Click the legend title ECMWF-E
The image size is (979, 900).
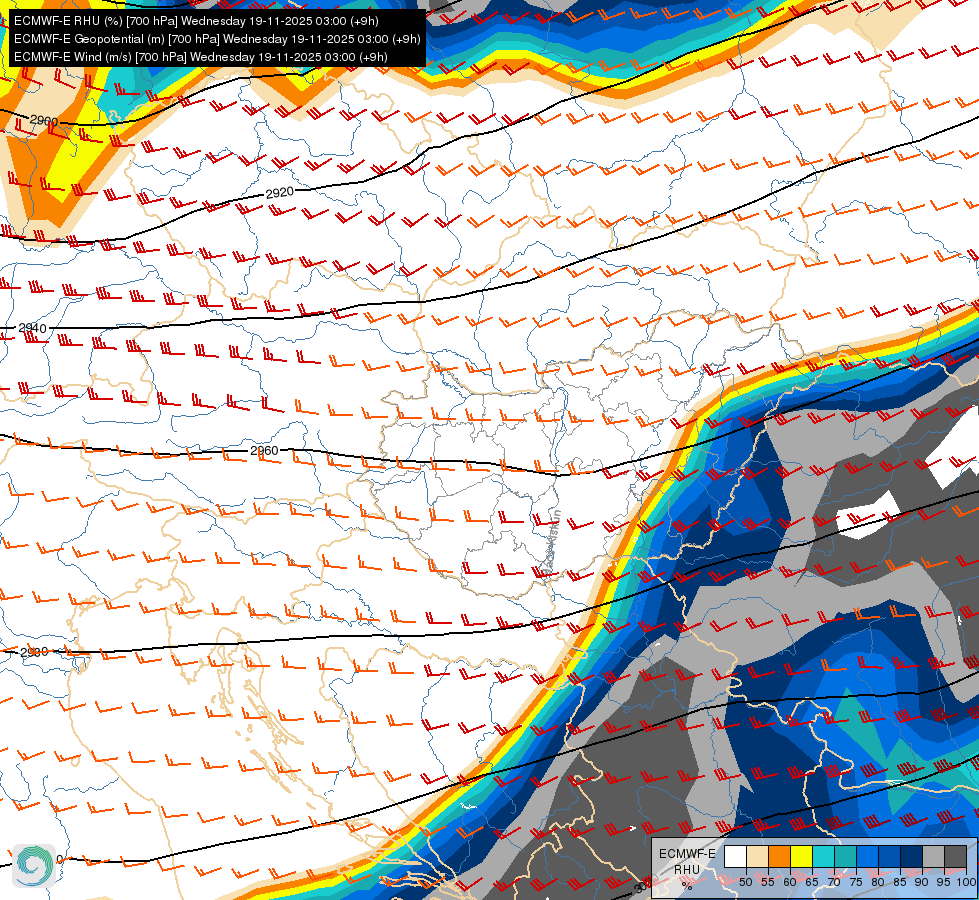point(687,854)
